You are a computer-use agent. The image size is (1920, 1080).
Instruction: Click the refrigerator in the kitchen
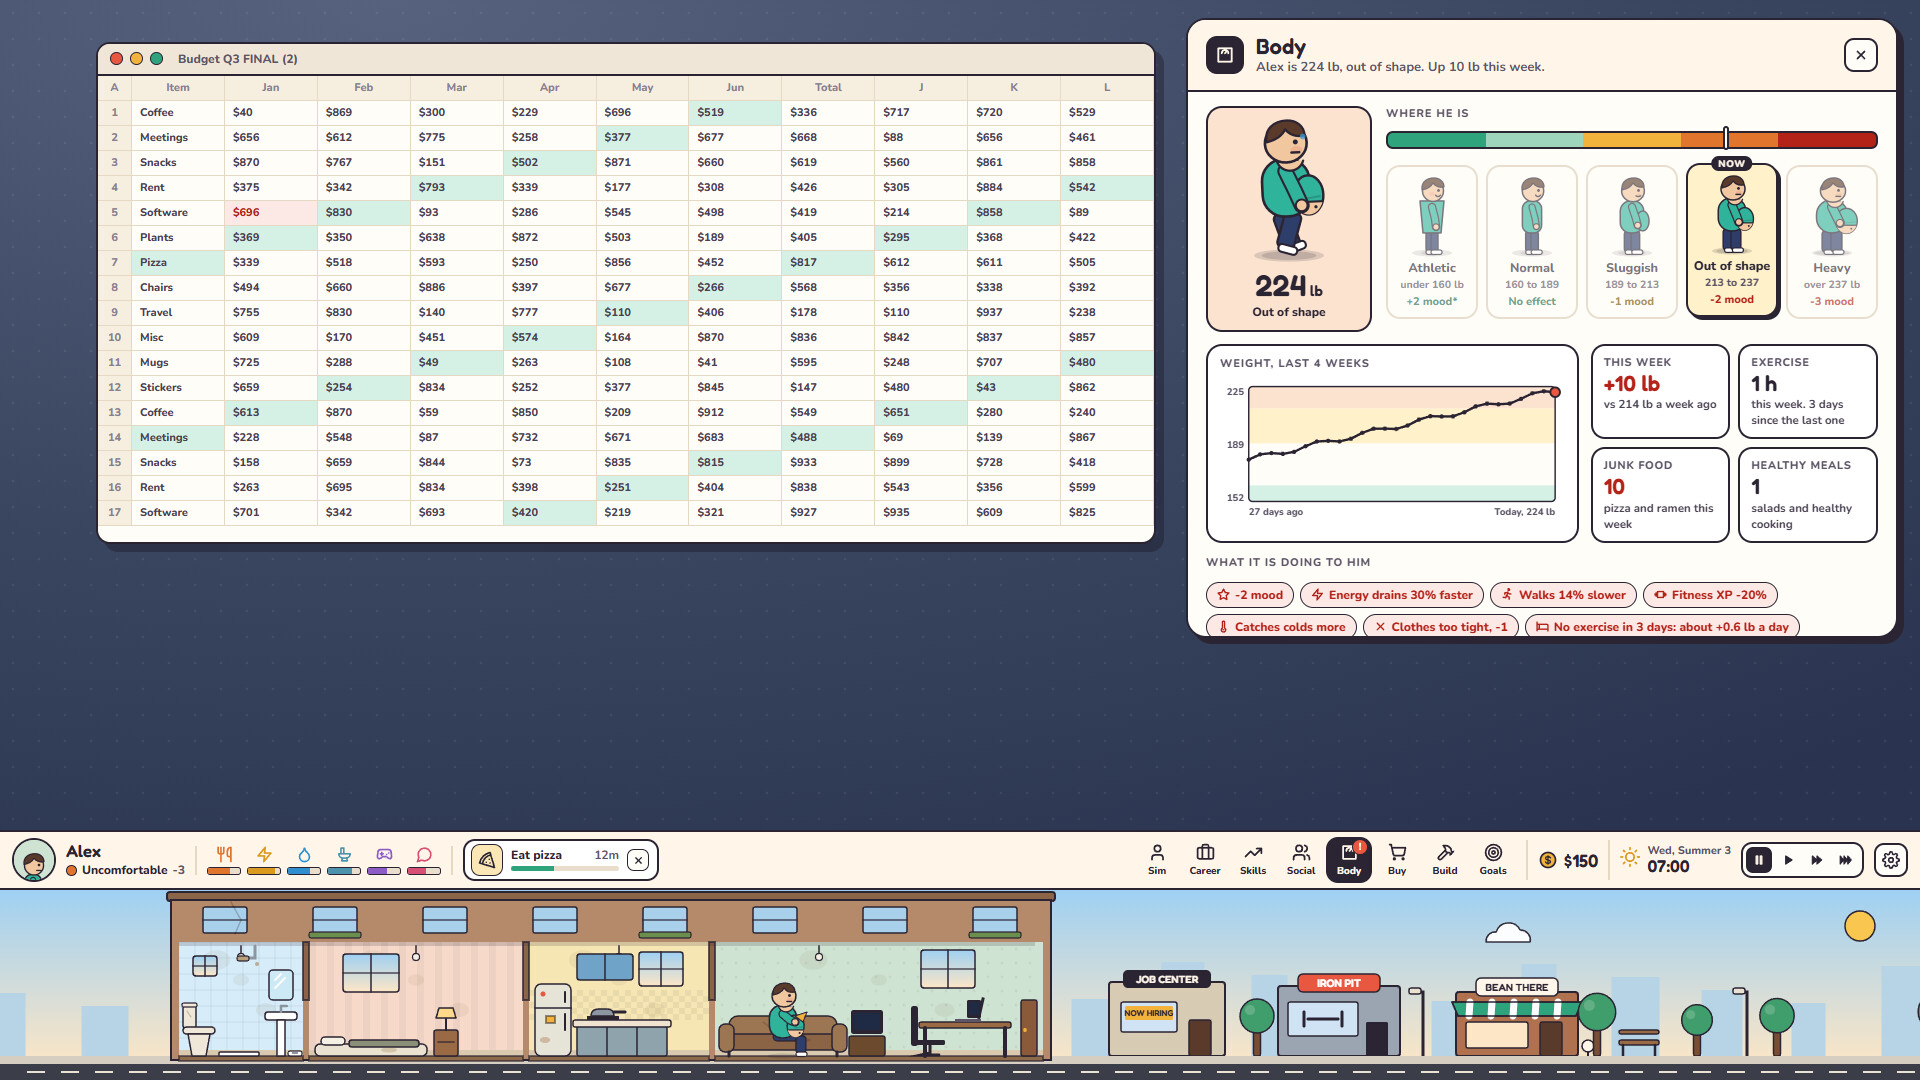pyautogui.click(x=552, y=1020)
